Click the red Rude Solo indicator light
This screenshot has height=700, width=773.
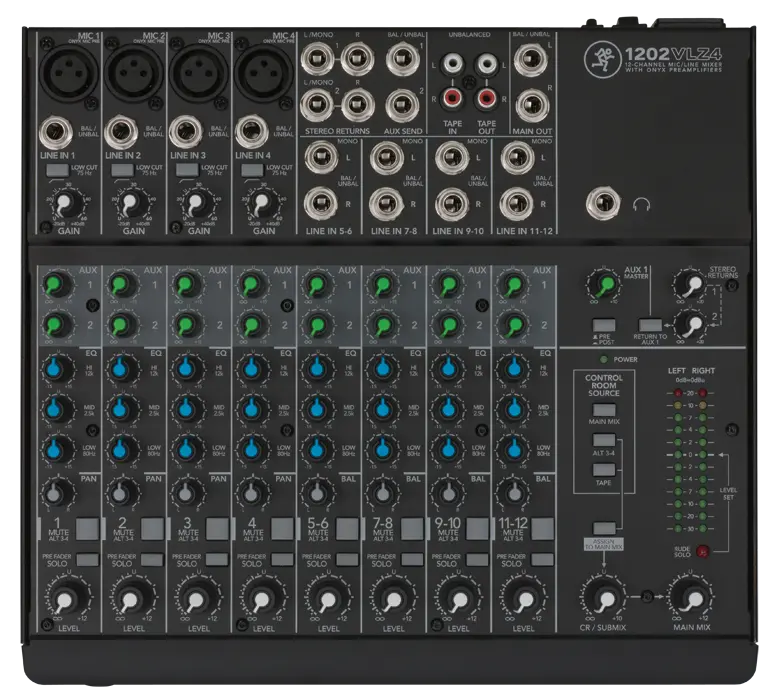pyautogui.click(x=703, y=551)
